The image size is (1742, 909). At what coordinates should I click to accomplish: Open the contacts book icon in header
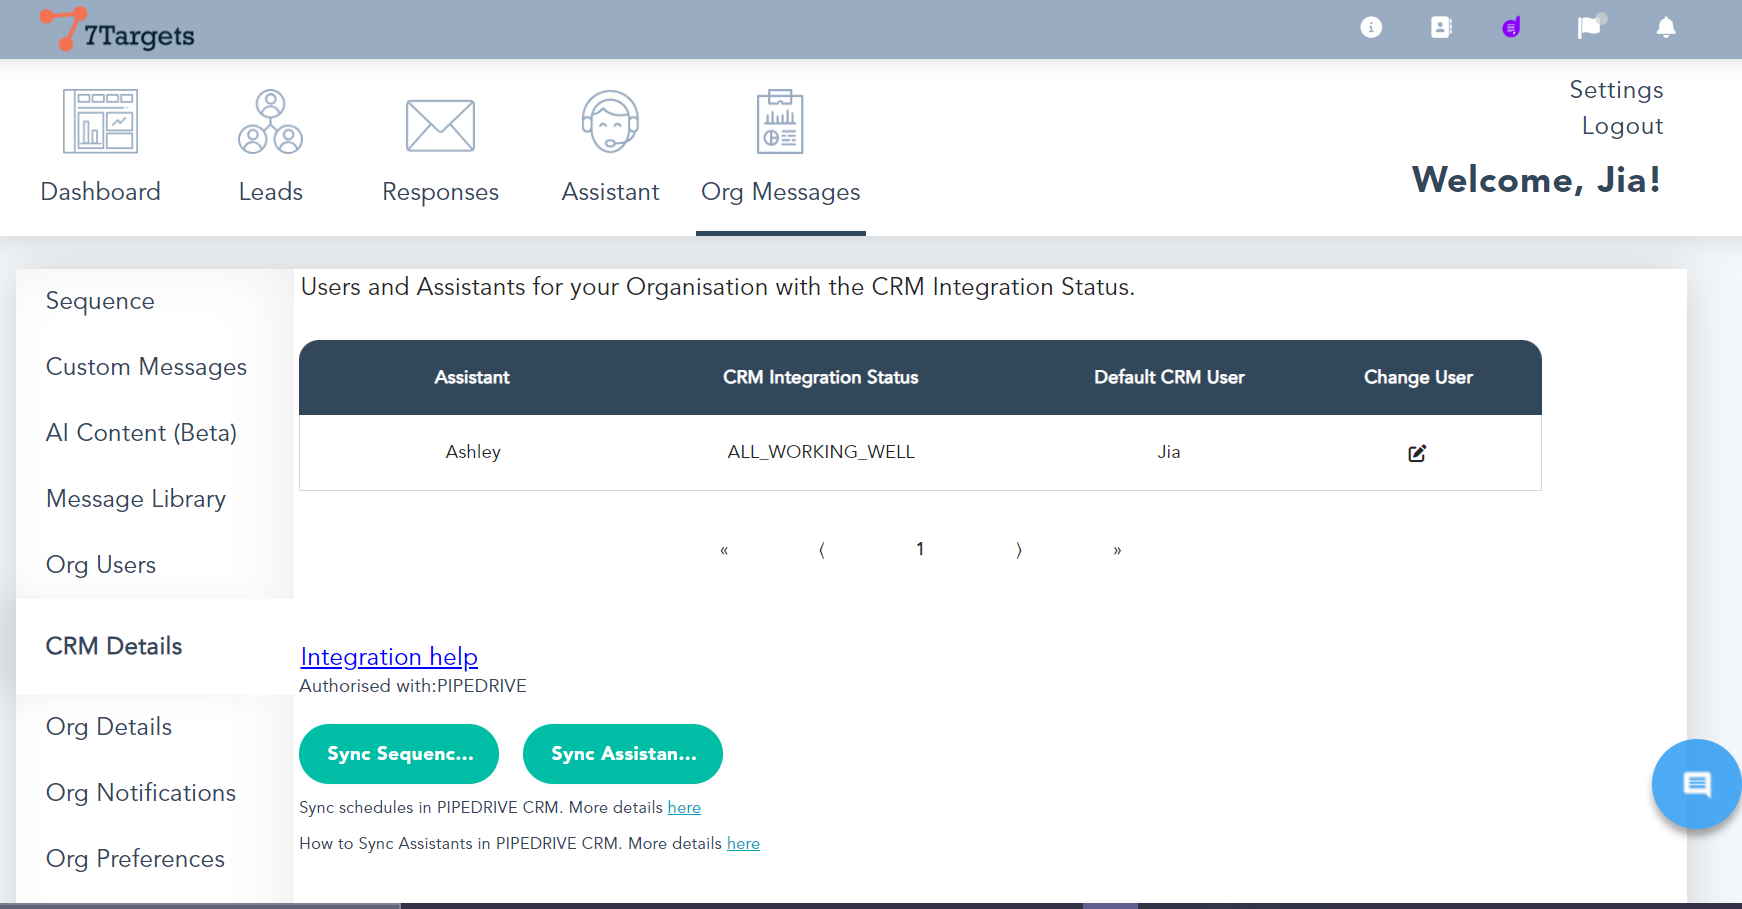coord(1441,28)
